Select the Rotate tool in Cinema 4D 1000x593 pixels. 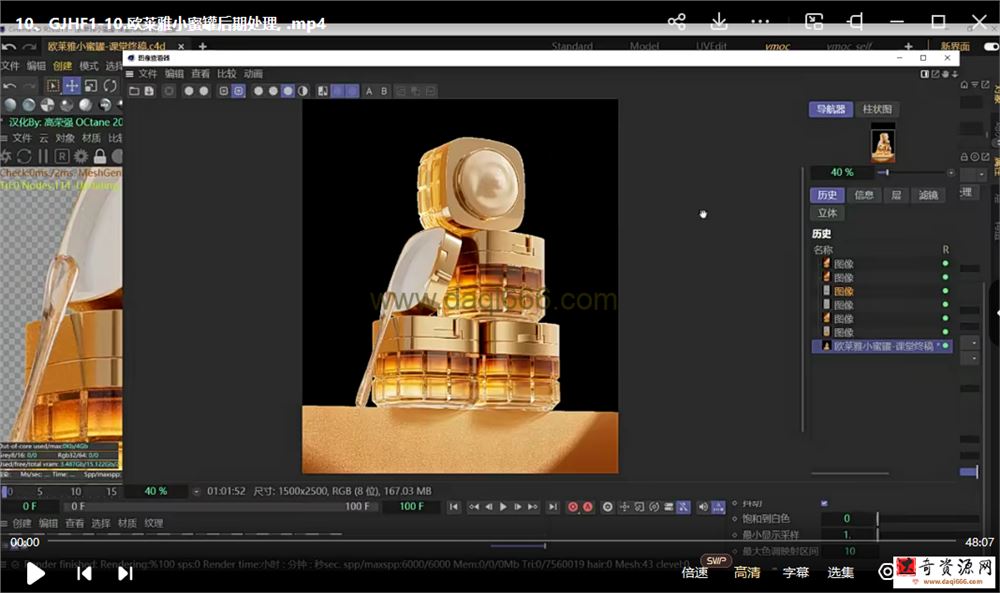click(110, 85)
